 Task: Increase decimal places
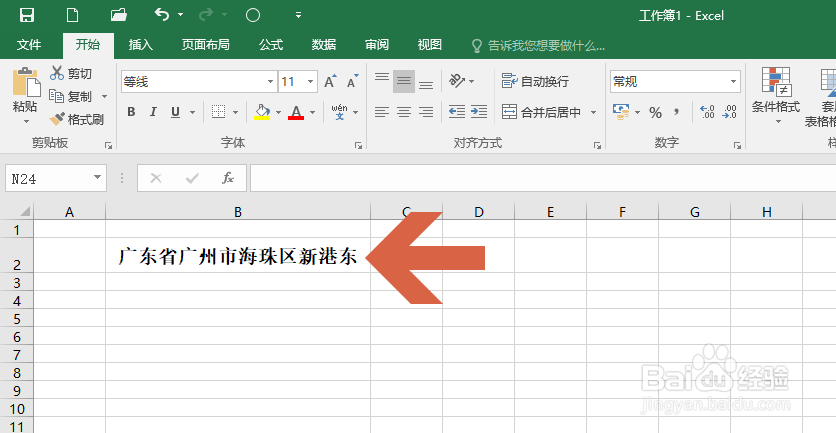[707, 112]
